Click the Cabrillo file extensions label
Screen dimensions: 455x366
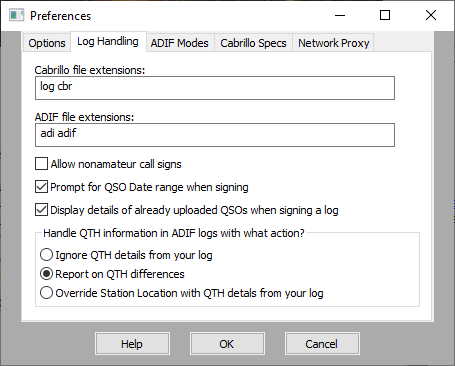[90, 70]
